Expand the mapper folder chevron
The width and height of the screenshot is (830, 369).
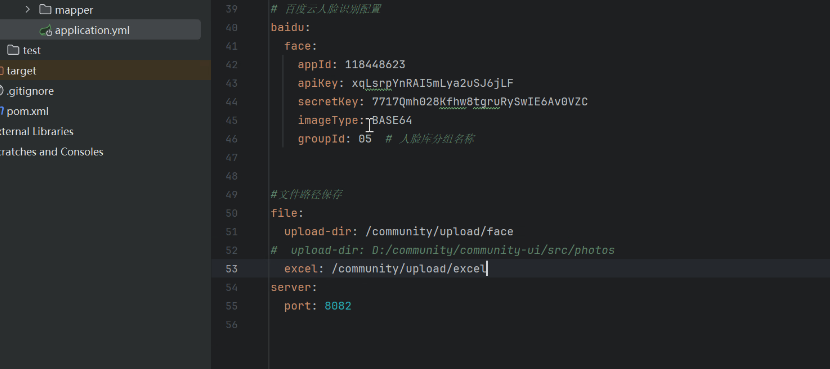click(28, 10)
